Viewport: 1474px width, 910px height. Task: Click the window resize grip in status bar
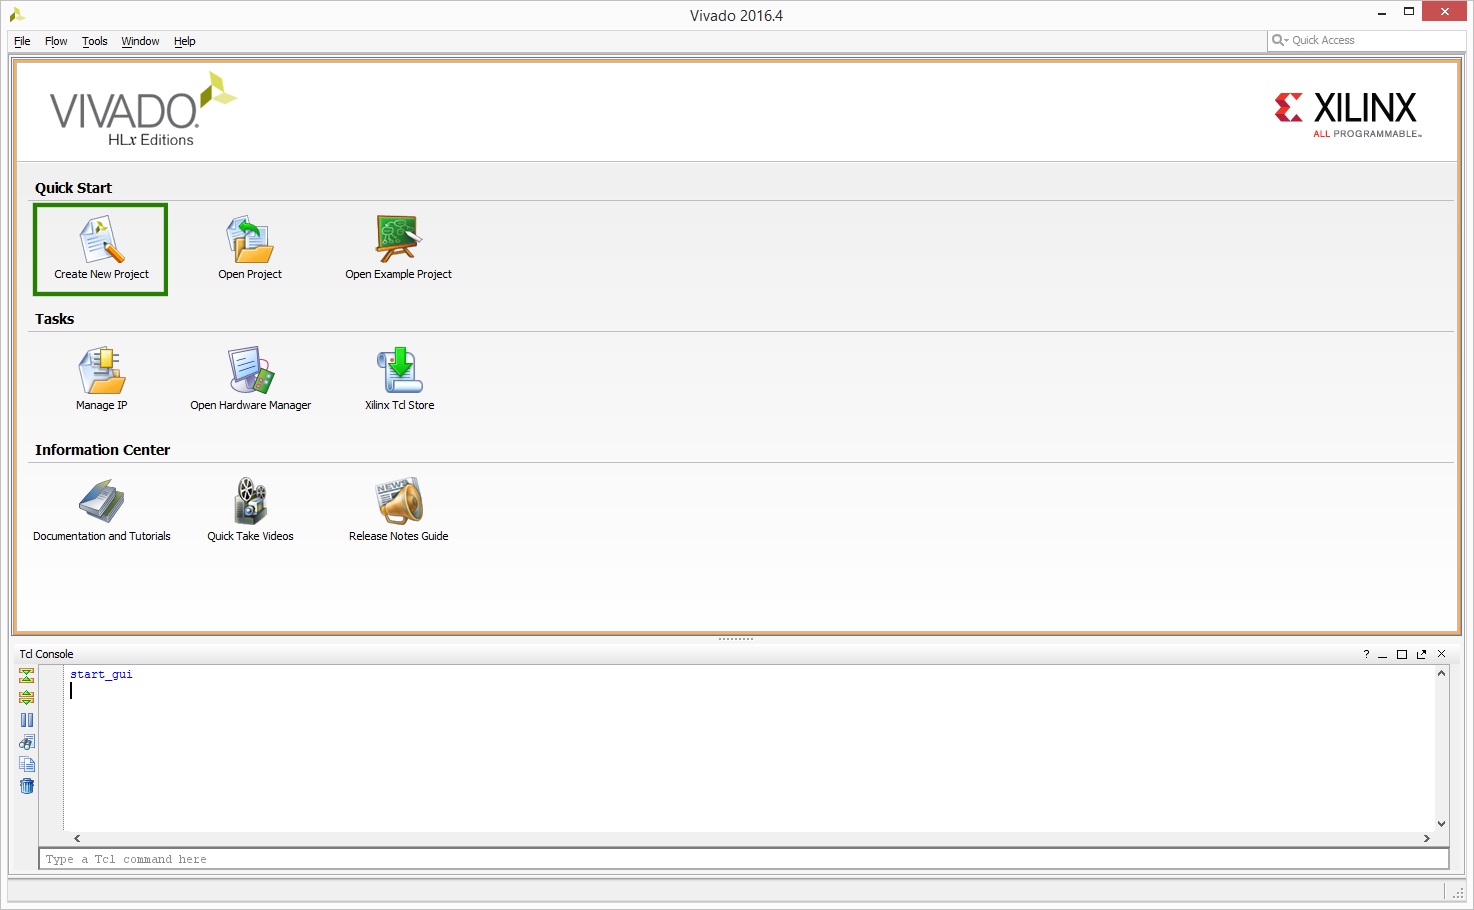1458,892
